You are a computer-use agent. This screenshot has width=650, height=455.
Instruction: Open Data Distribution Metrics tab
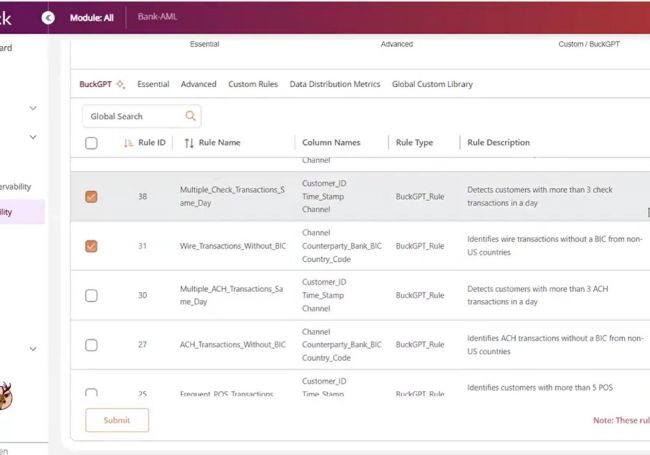point(335,84)
